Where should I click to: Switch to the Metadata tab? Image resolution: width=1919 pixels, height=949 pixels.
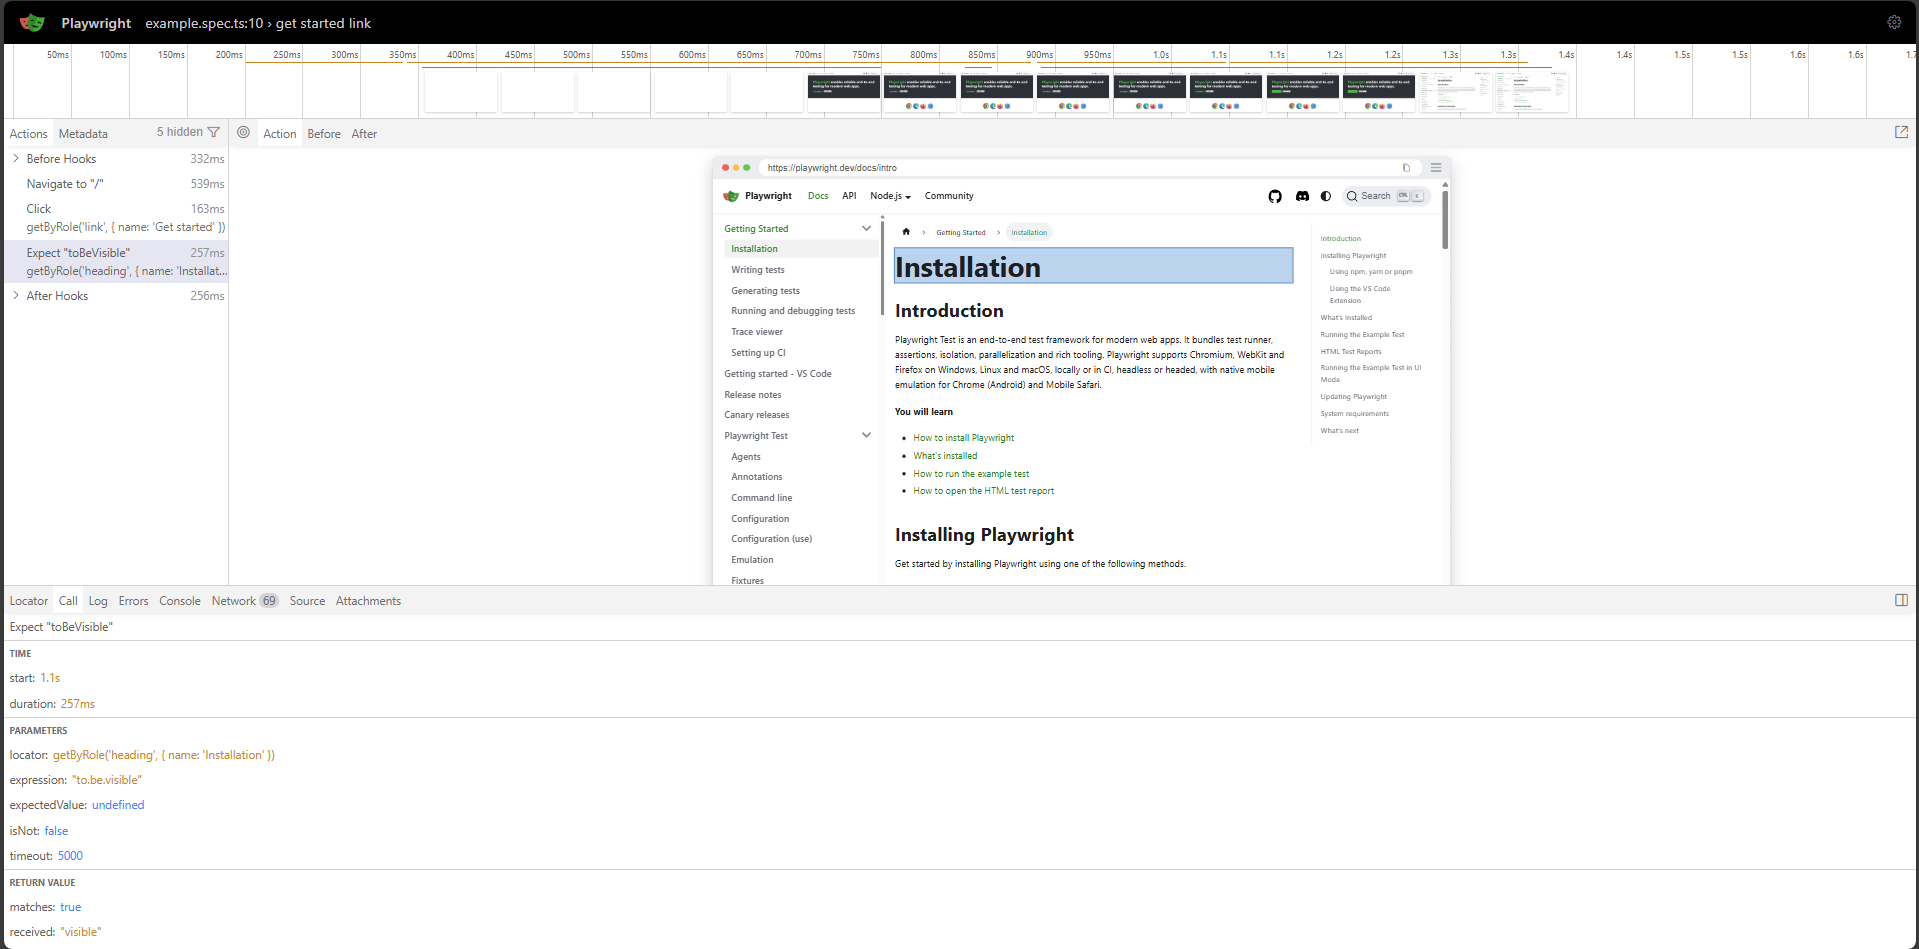click(x=83, y=134)
